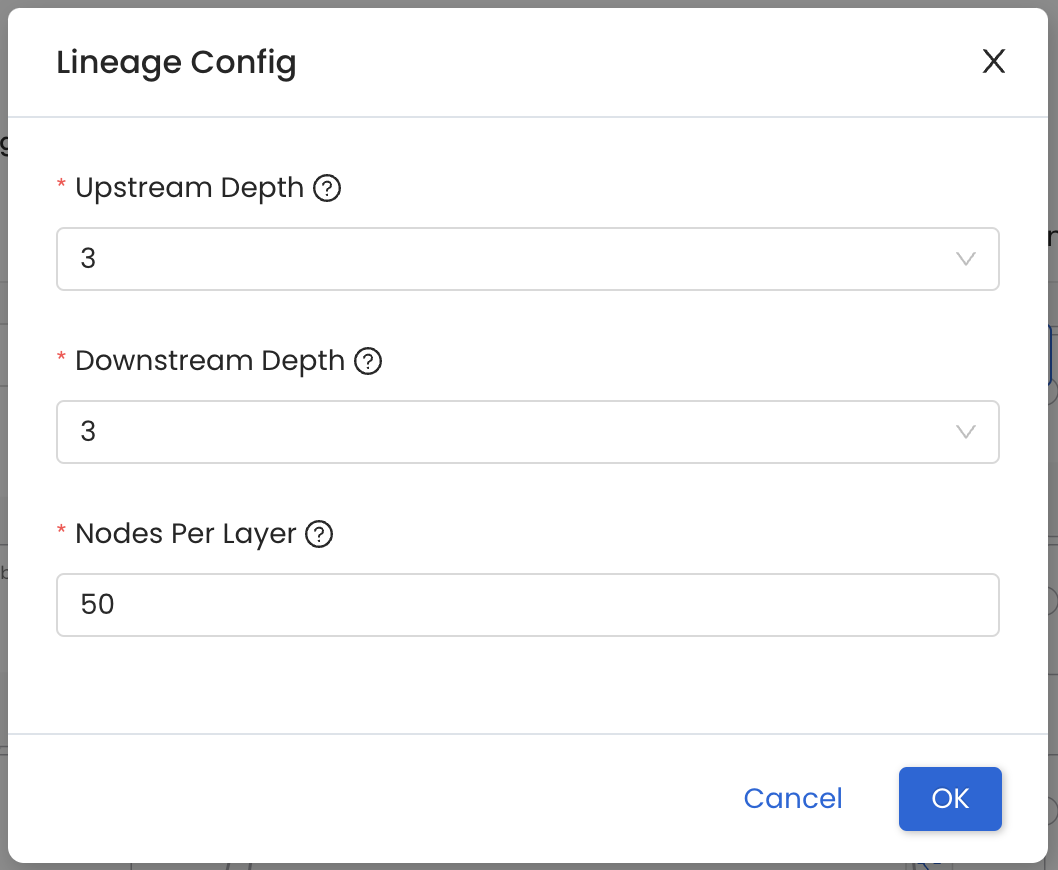Open the Upstream Depth dropdown
Screen dimensions: 1058x870
[528, 259]
